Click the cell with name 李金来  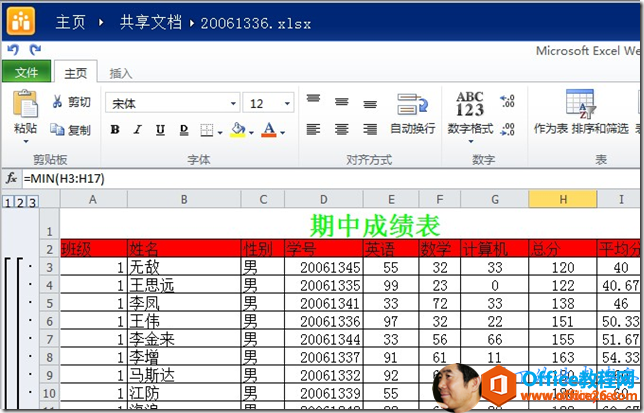coord(184,339)
